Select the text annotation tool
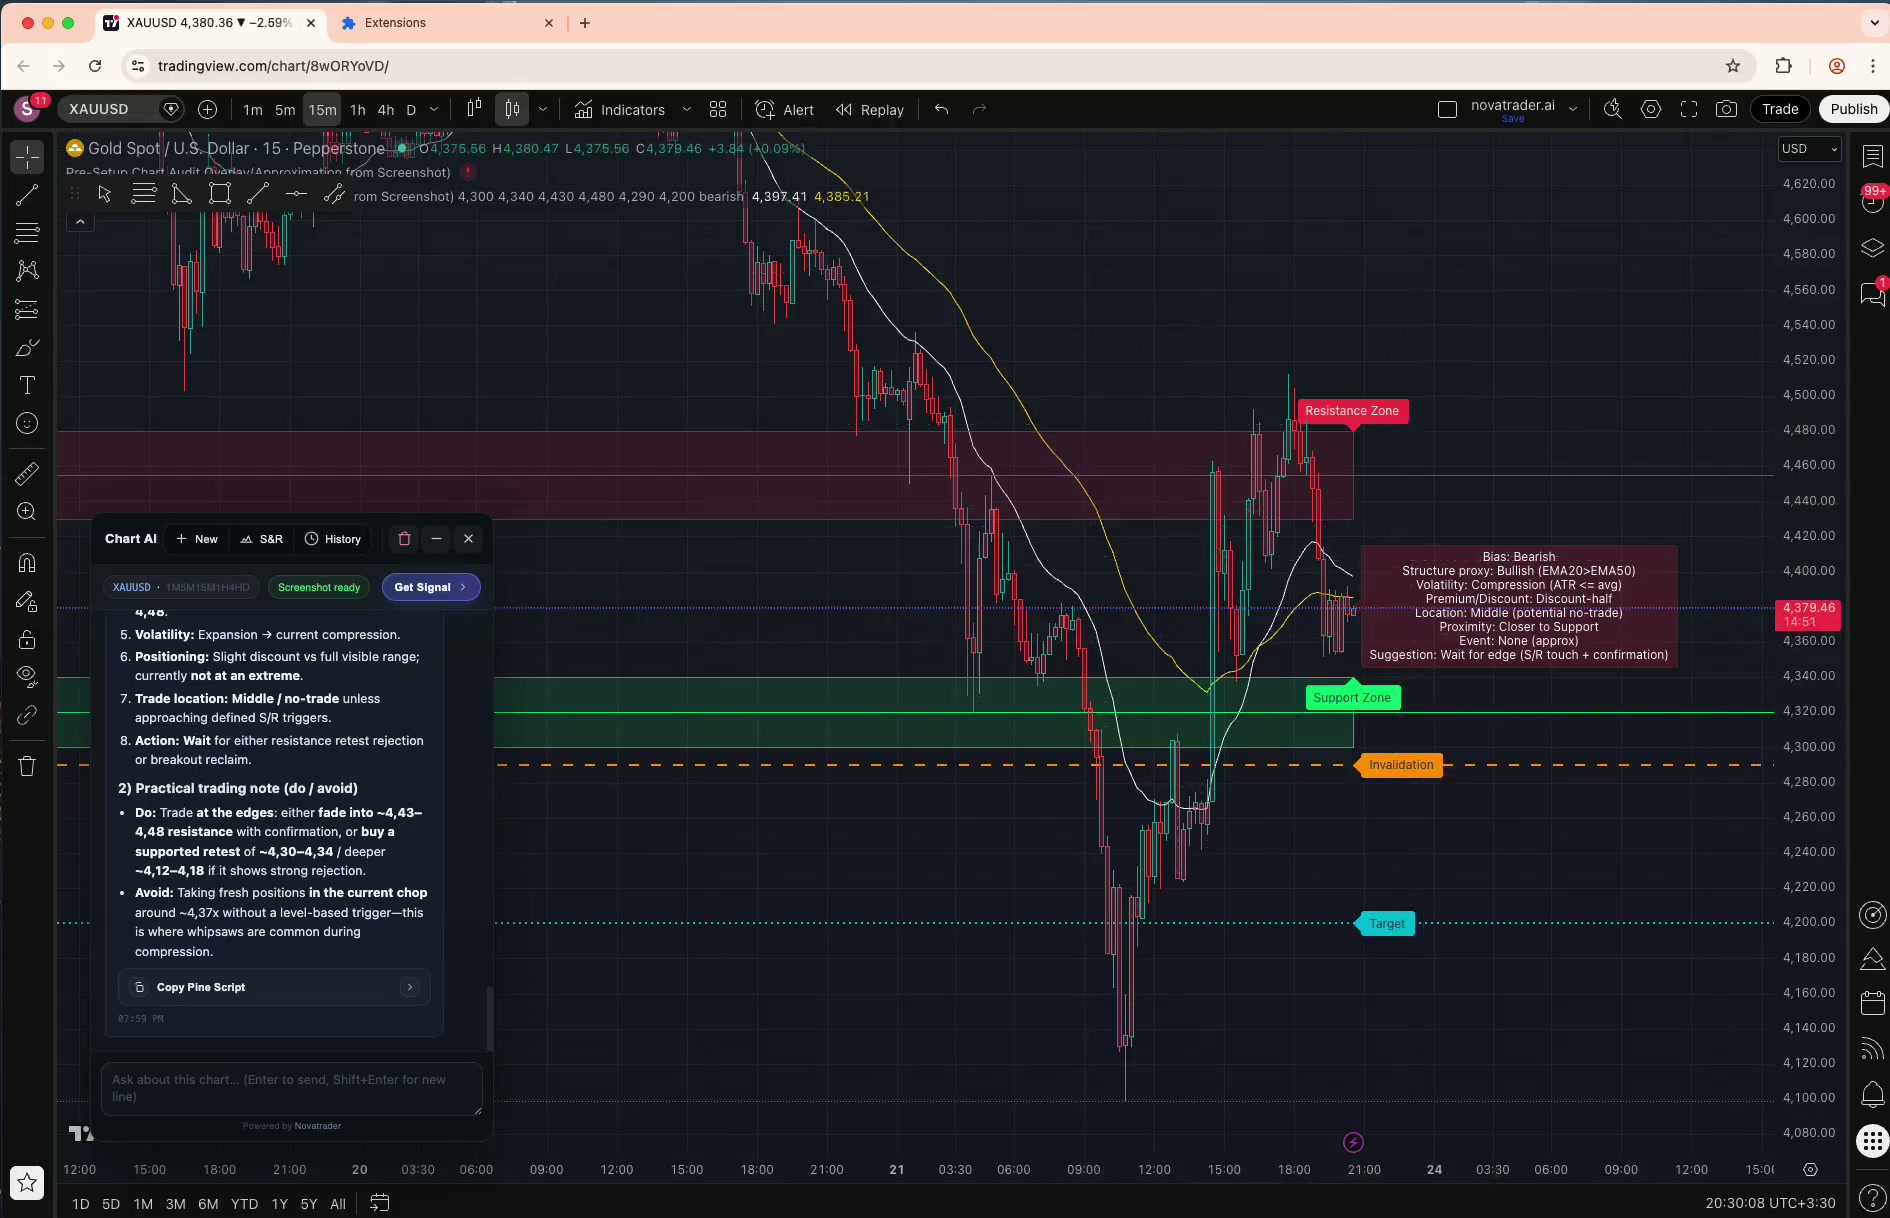Image resolution: width=1890 pixels, height=1218 pixels. [27, 386]
